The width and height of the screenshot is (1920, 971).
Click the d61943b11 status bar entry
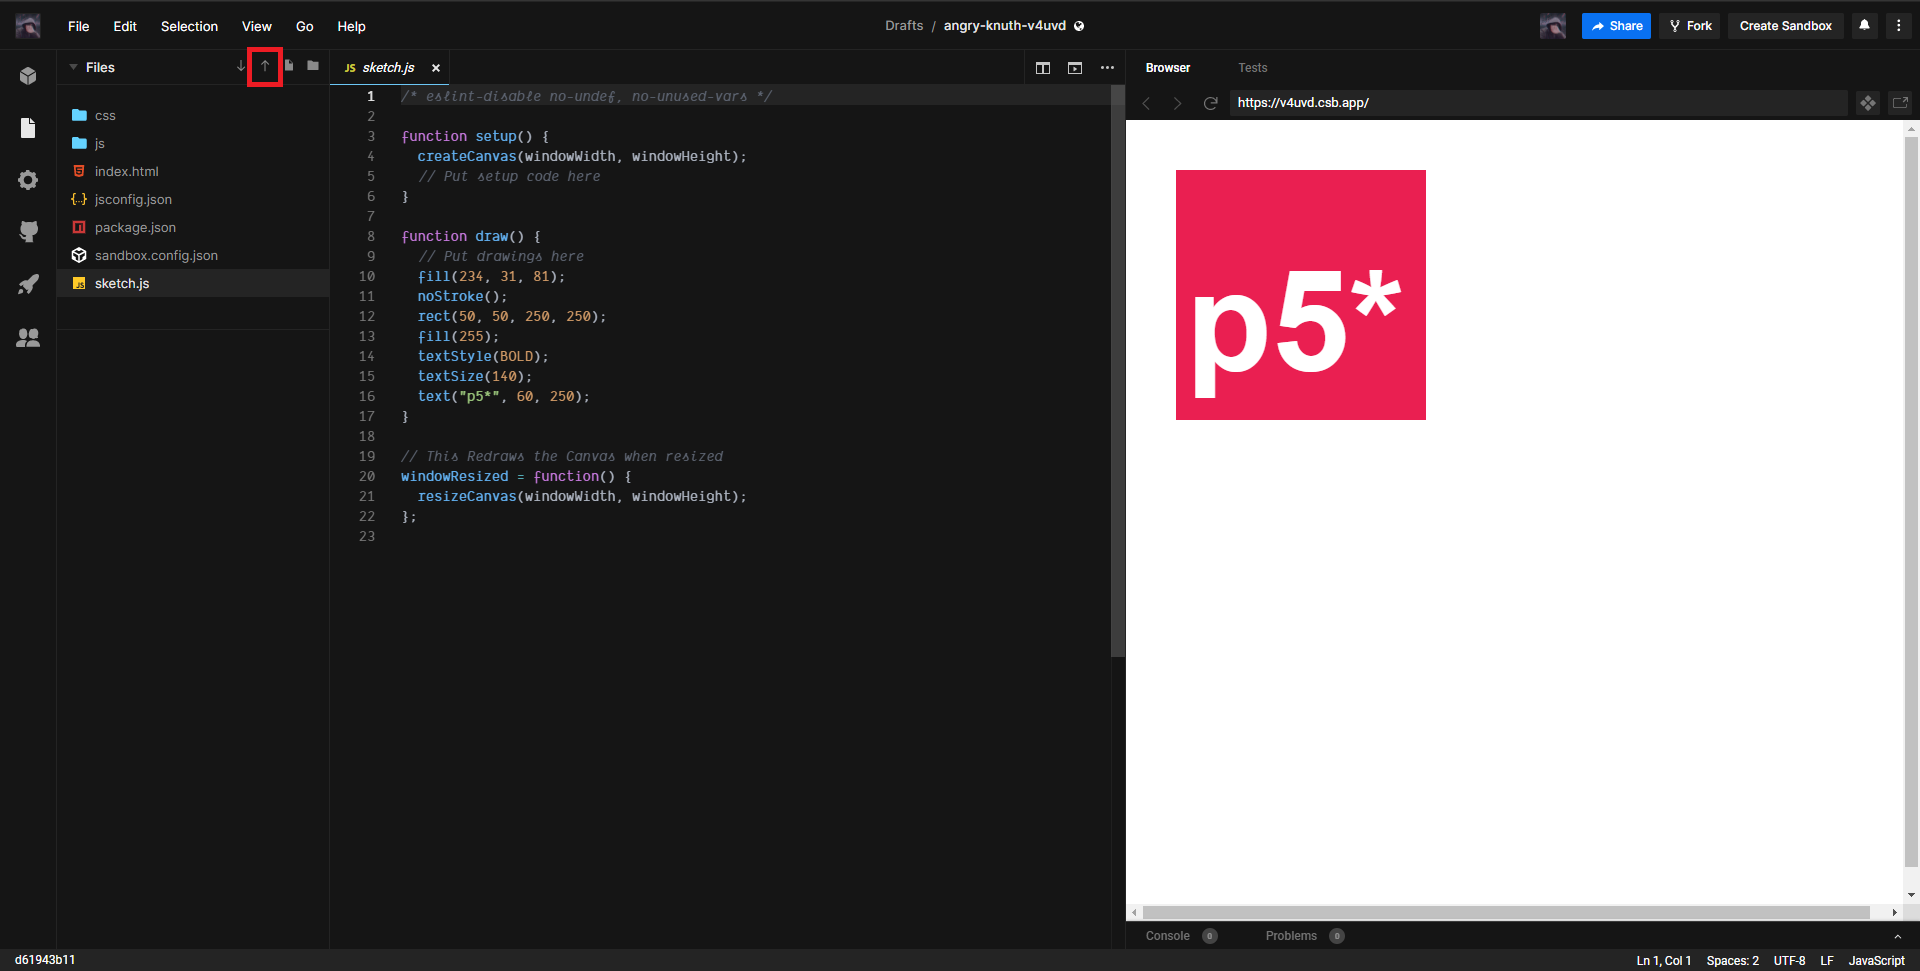pyautogui.click(x=45, y=960)
